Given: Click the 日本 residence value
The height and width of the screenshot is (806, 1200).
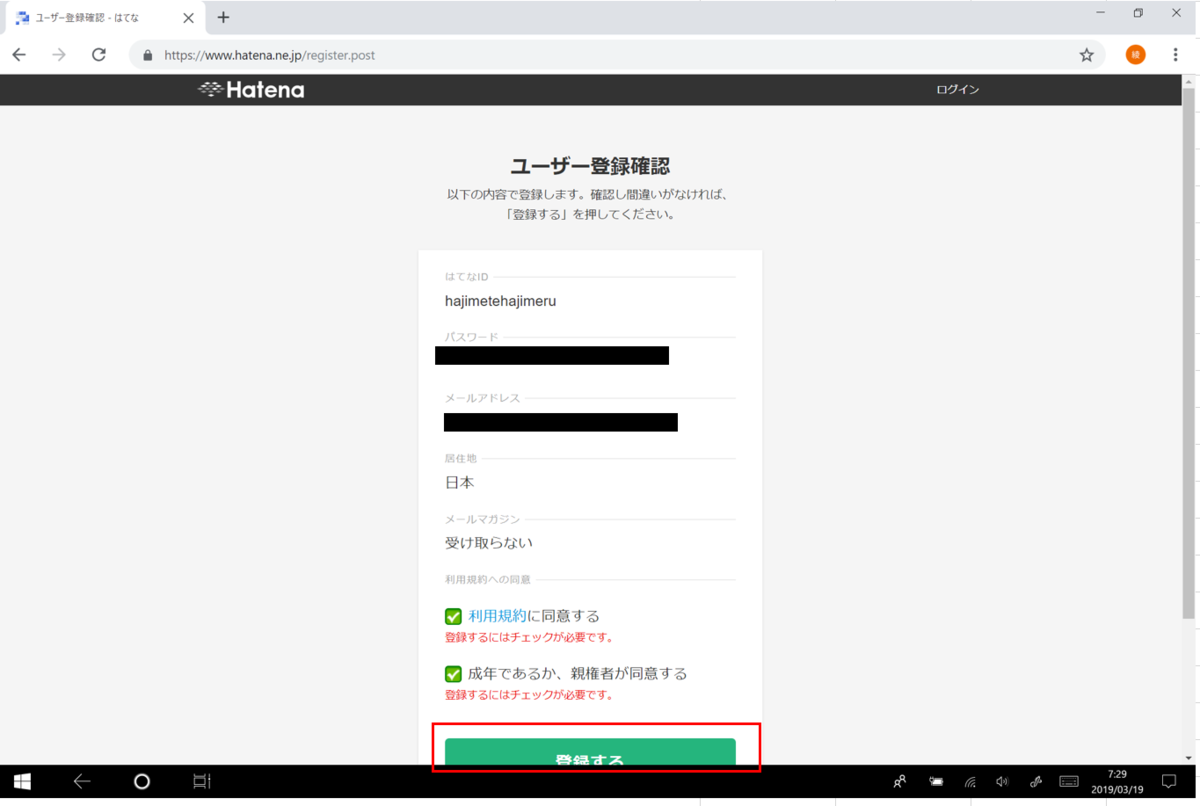Looking at the screenshot, I should (x=459, y=482).
